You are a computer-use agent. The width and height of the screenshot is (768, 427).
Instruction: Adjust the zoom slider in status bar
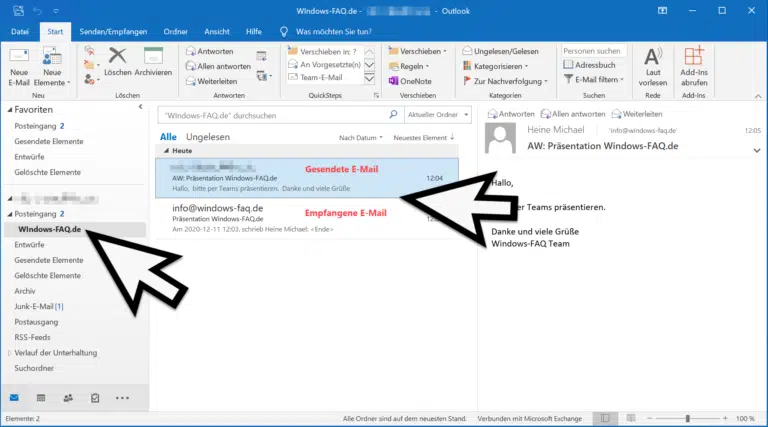(x=687, y=417)
